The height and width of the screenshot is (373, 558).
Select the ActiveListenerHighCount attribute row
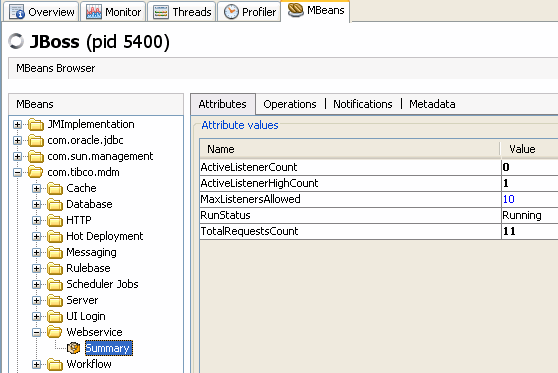tap(379, 183)
